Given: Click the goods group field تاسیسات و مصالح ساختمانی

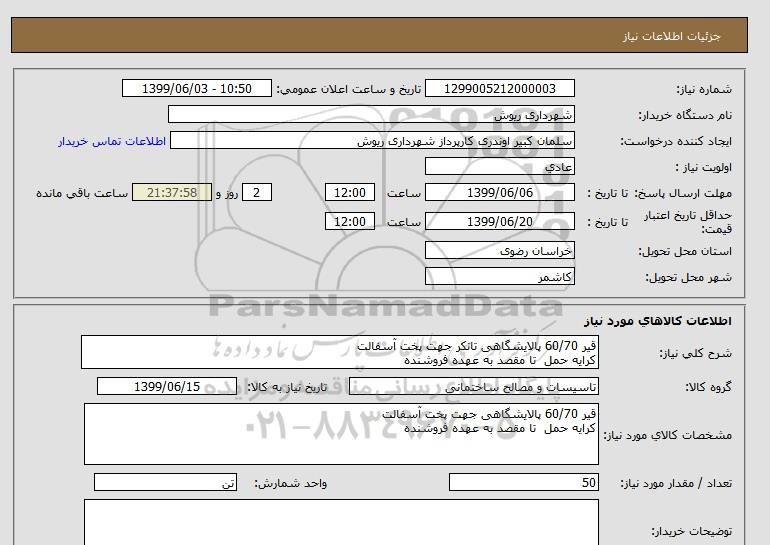Looking at the screenshot, I should (x=473, y=386).
